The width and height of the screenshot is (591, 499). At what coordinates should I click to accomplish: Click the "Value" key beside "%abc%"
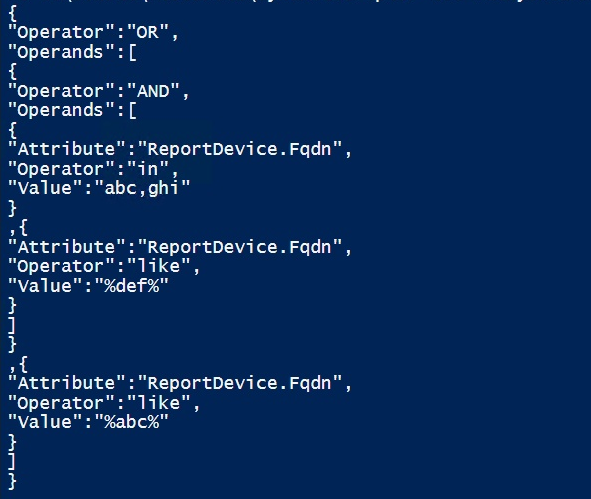click(44, 422)
